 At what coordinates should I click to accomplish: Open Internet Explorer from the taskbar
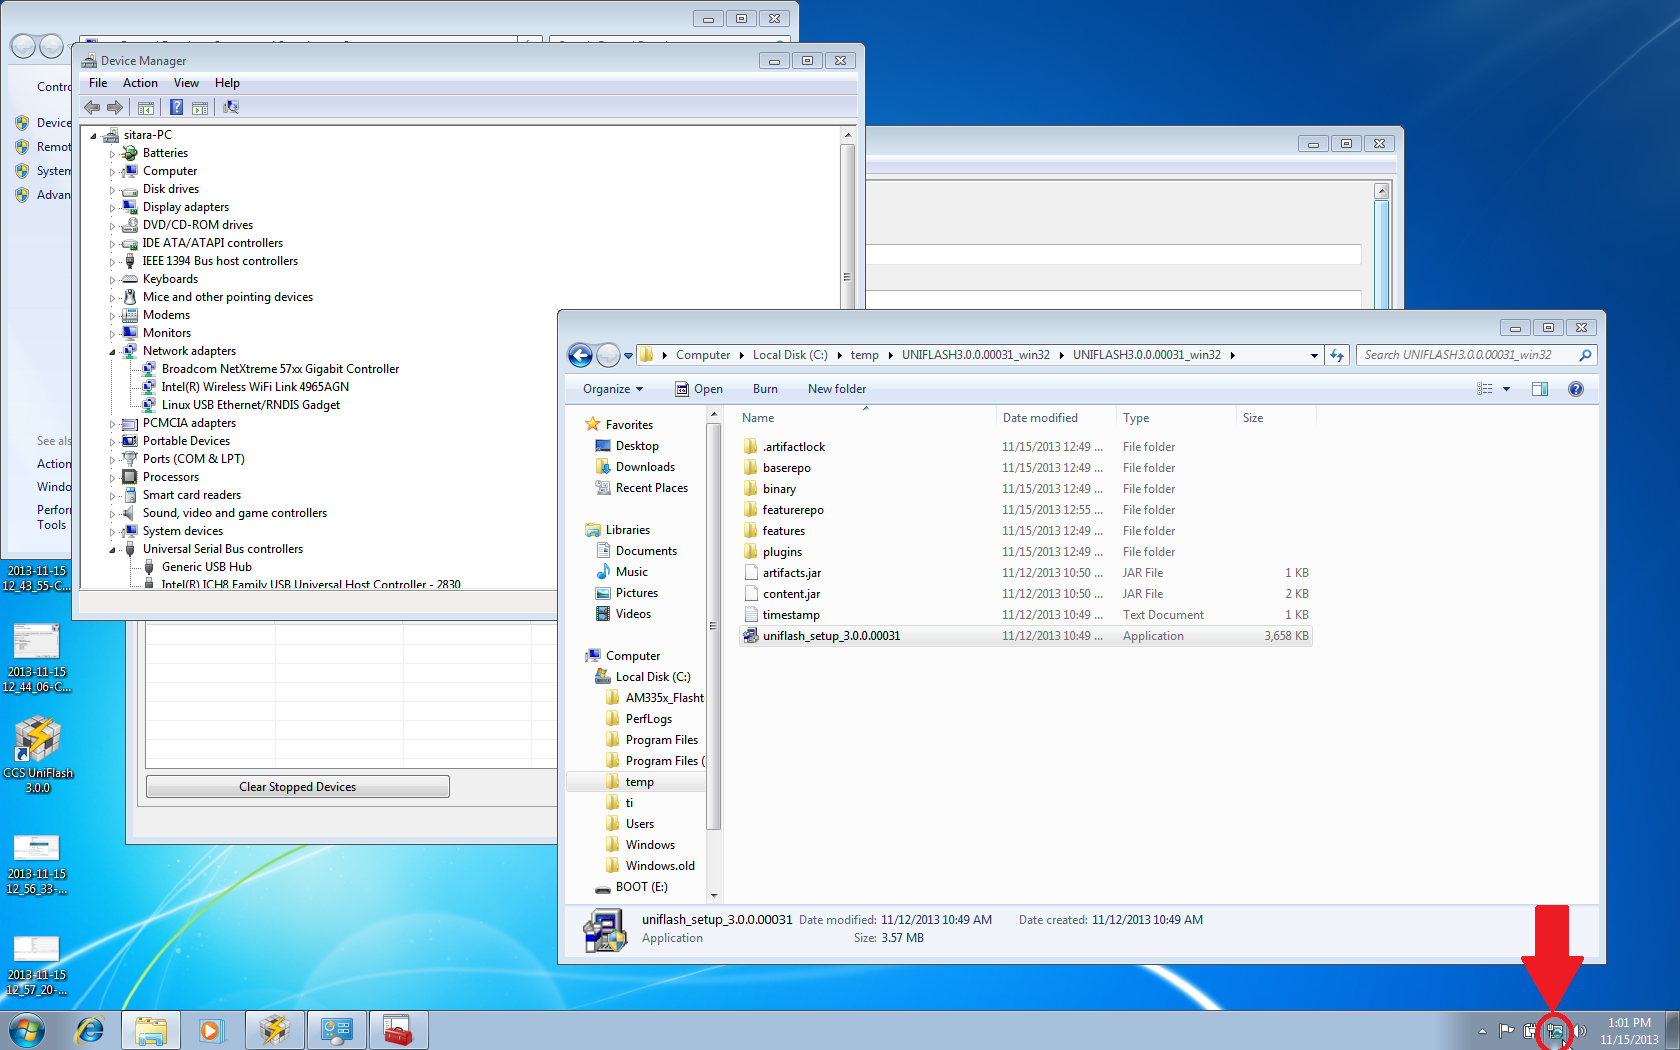tap(90, 1029)
